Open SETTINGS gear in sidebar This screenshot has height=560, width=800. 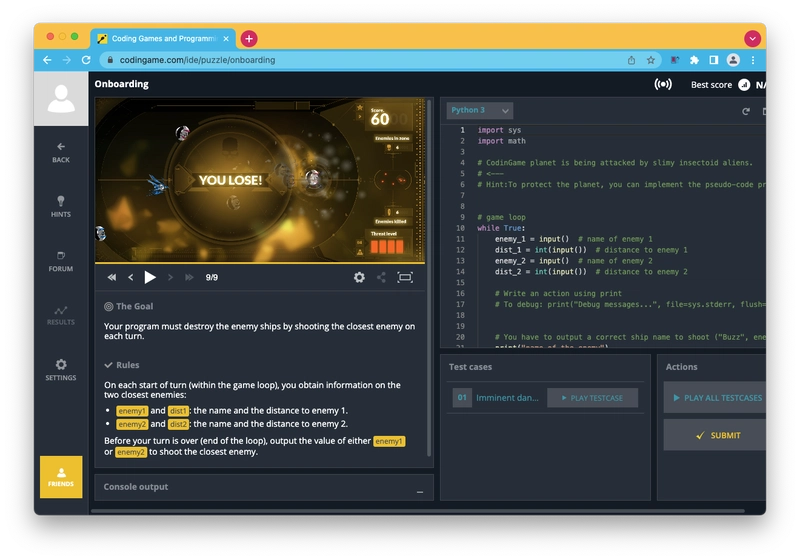click(61, 370)
